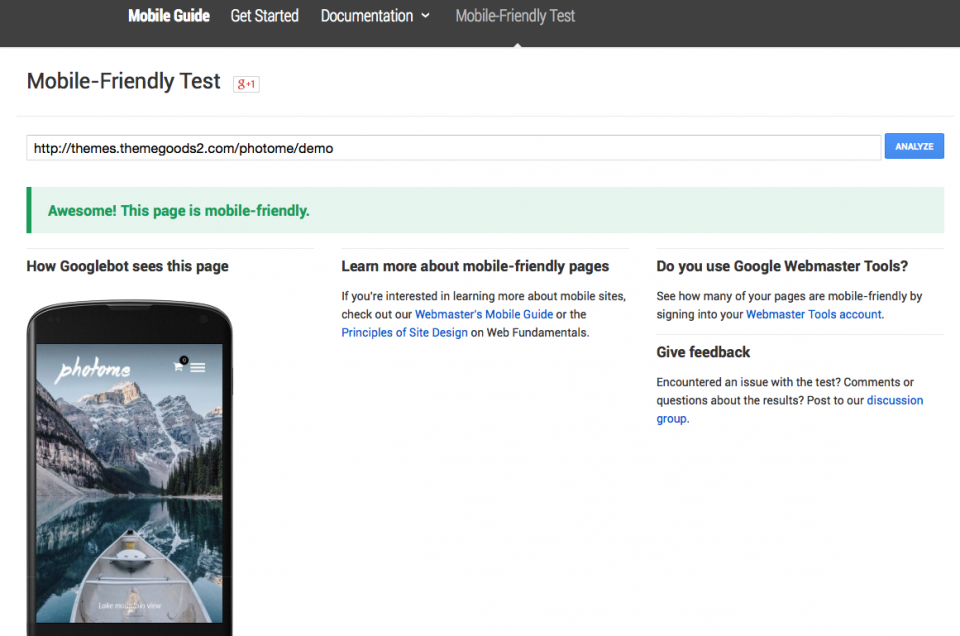Click the 'Give feedback' heading
This screenshot has width=960, height=636.
click(x=703, y=352)
